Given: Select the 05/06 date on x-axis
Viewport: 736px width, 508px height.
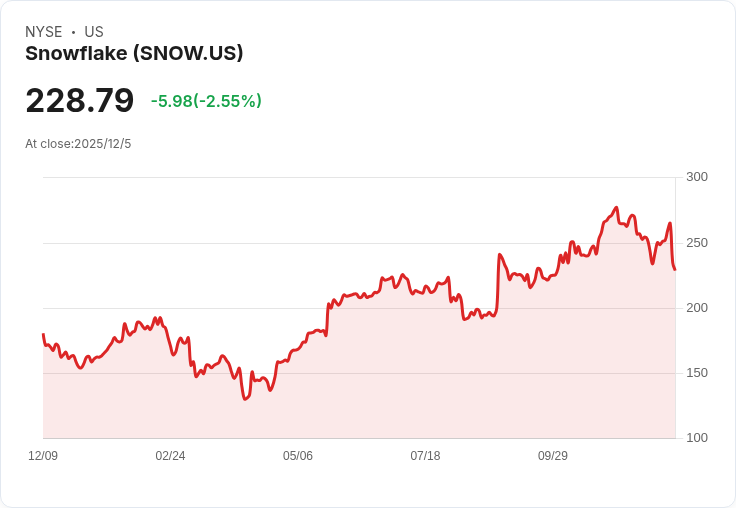Looking at the screenshot, I should [x=298, y=456].
